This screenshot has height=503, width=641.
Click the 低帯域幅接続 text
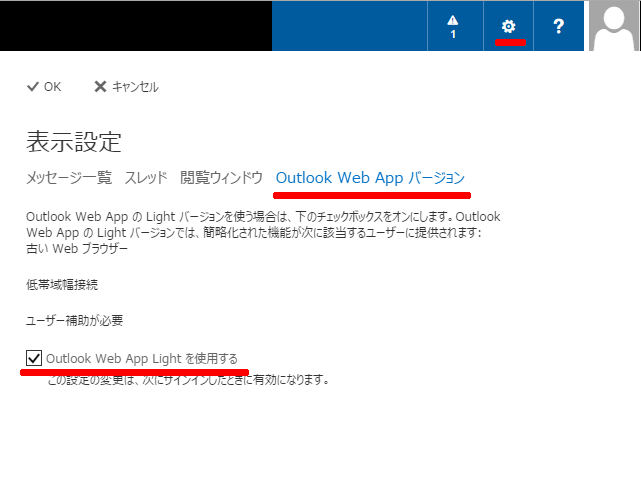click(62, 285)
